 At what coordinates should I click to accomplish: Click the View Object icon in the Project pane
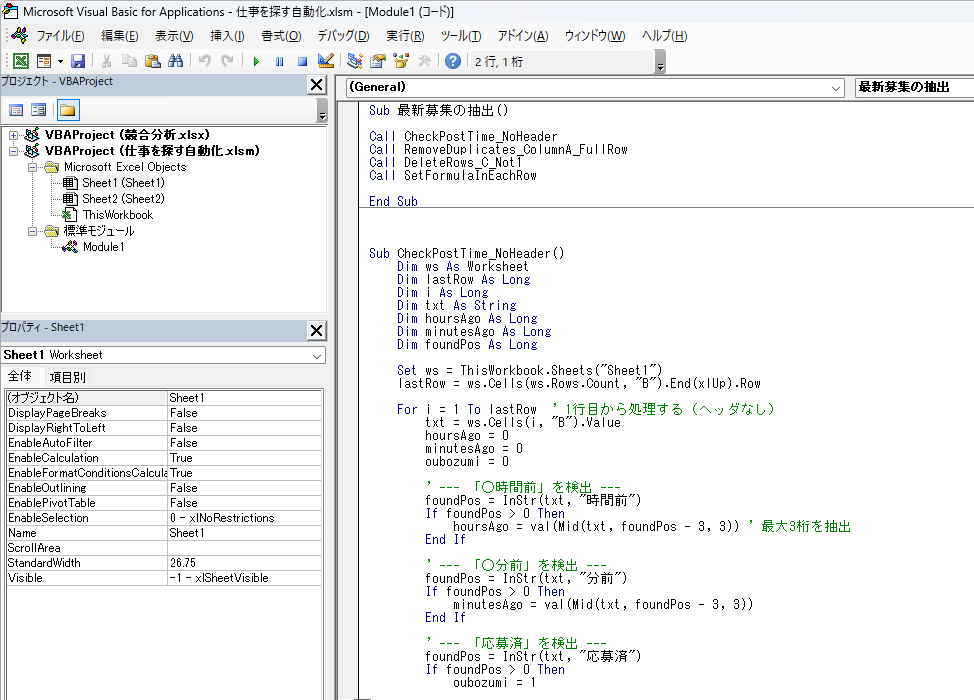pyautogui.click(x=39, y=111)
